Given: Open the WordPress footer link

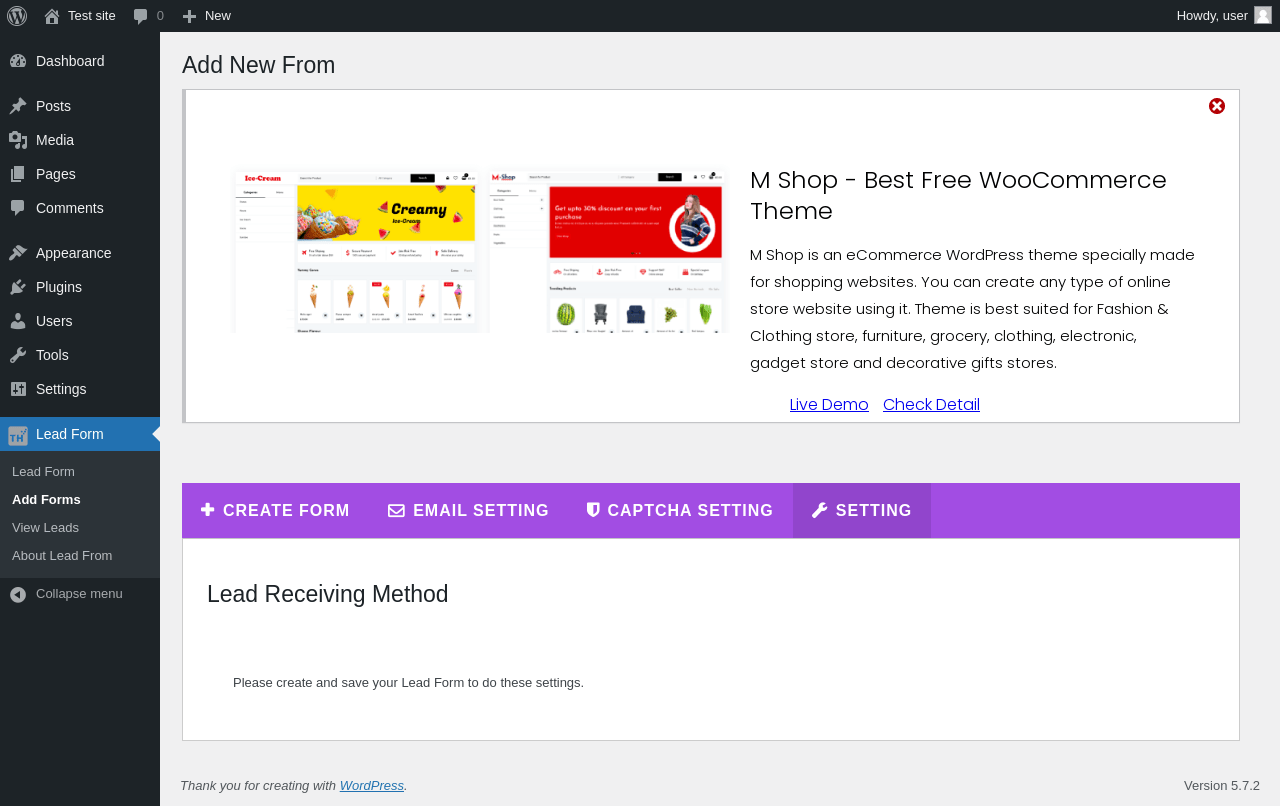Looking at the screenshot, I should (x=372, y=786).
